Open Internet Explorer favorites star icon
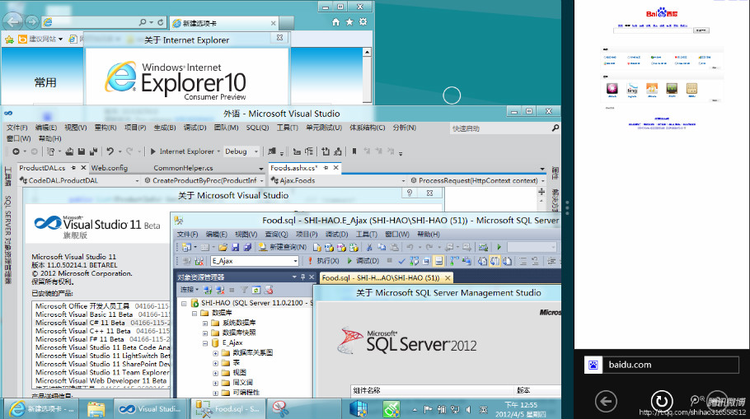Screen dimensions: 750x419 click(x=350, y=22)
